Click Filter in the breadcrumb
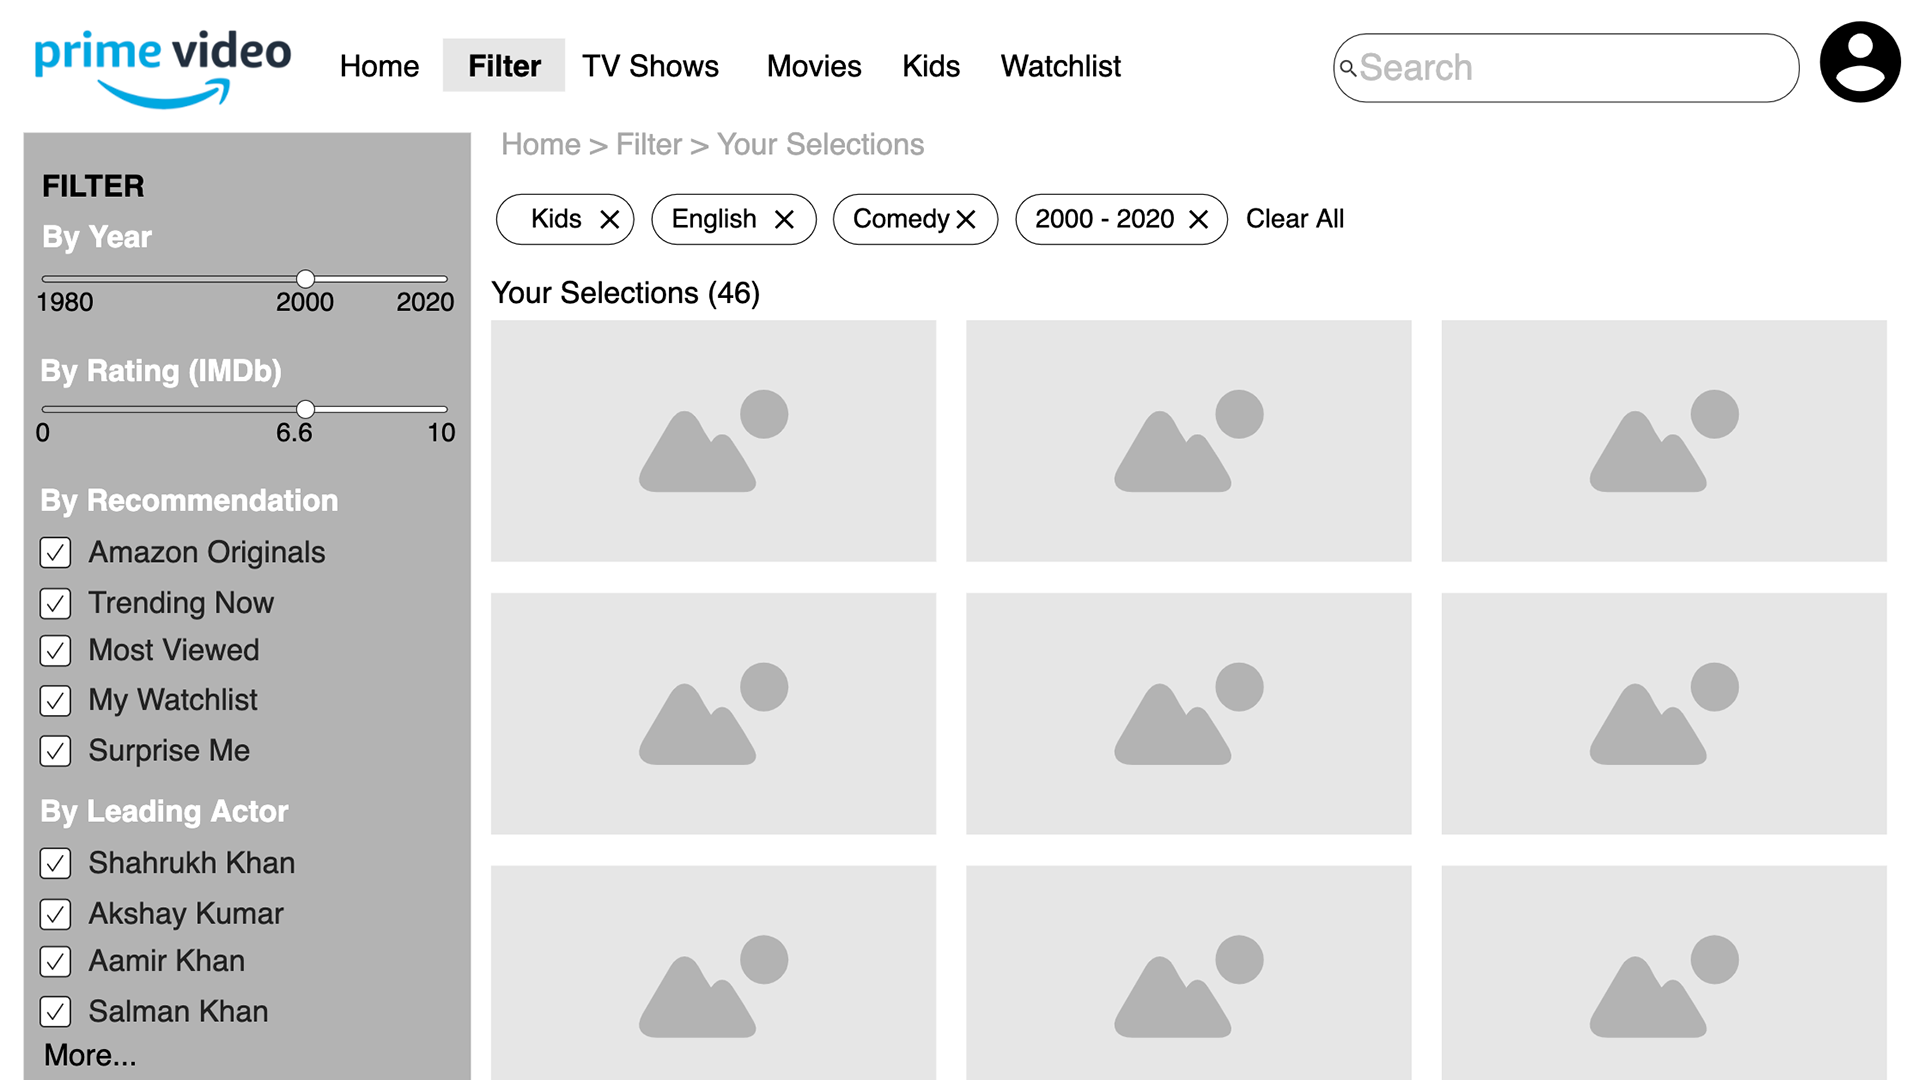 click(x=649, y=144)
